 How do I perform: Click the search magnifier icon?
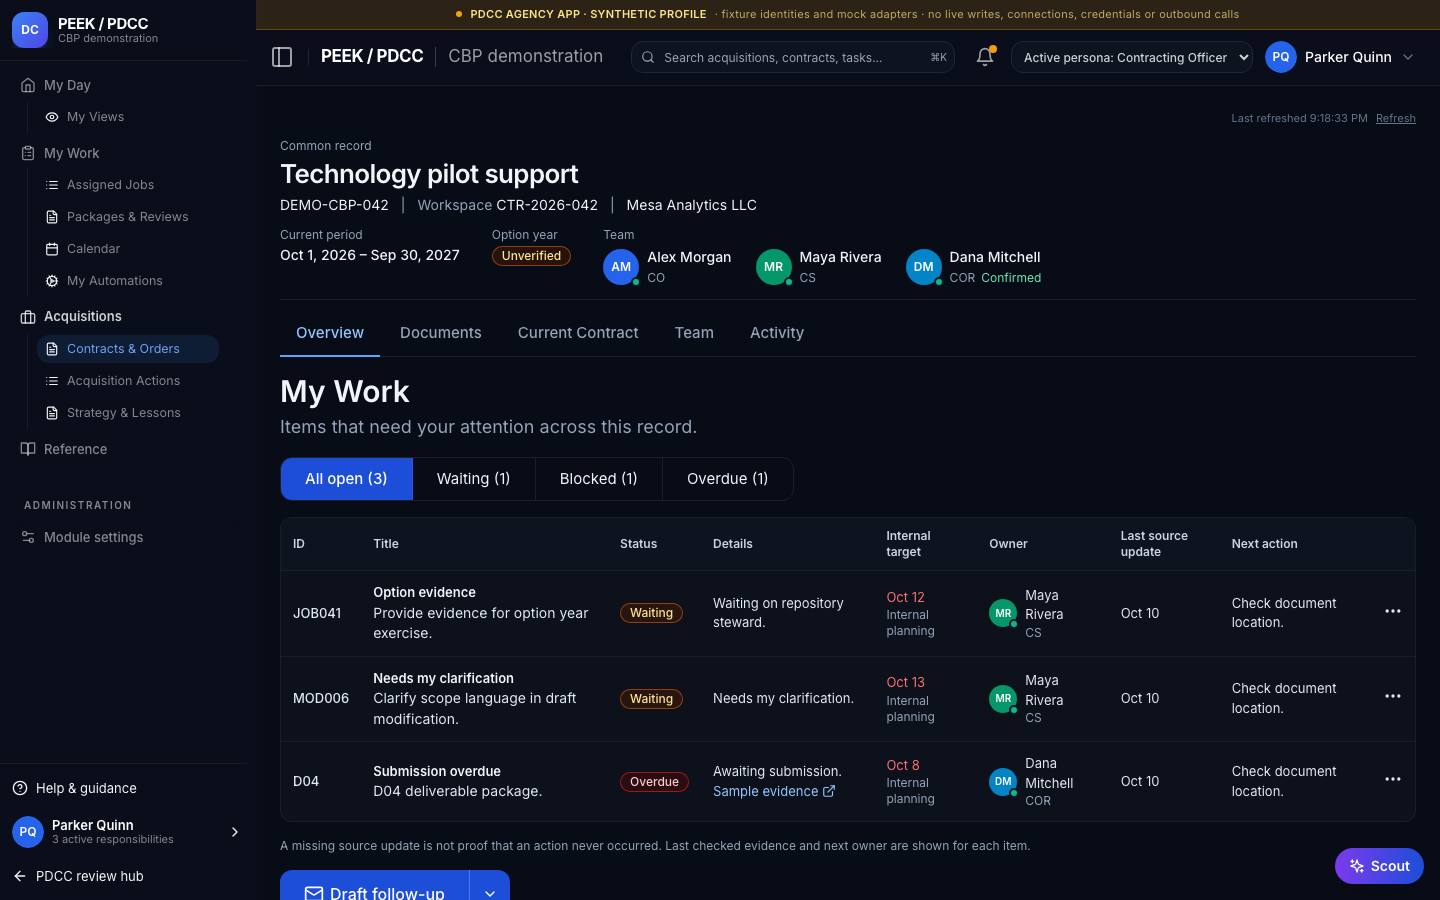(x=649, y=57)
